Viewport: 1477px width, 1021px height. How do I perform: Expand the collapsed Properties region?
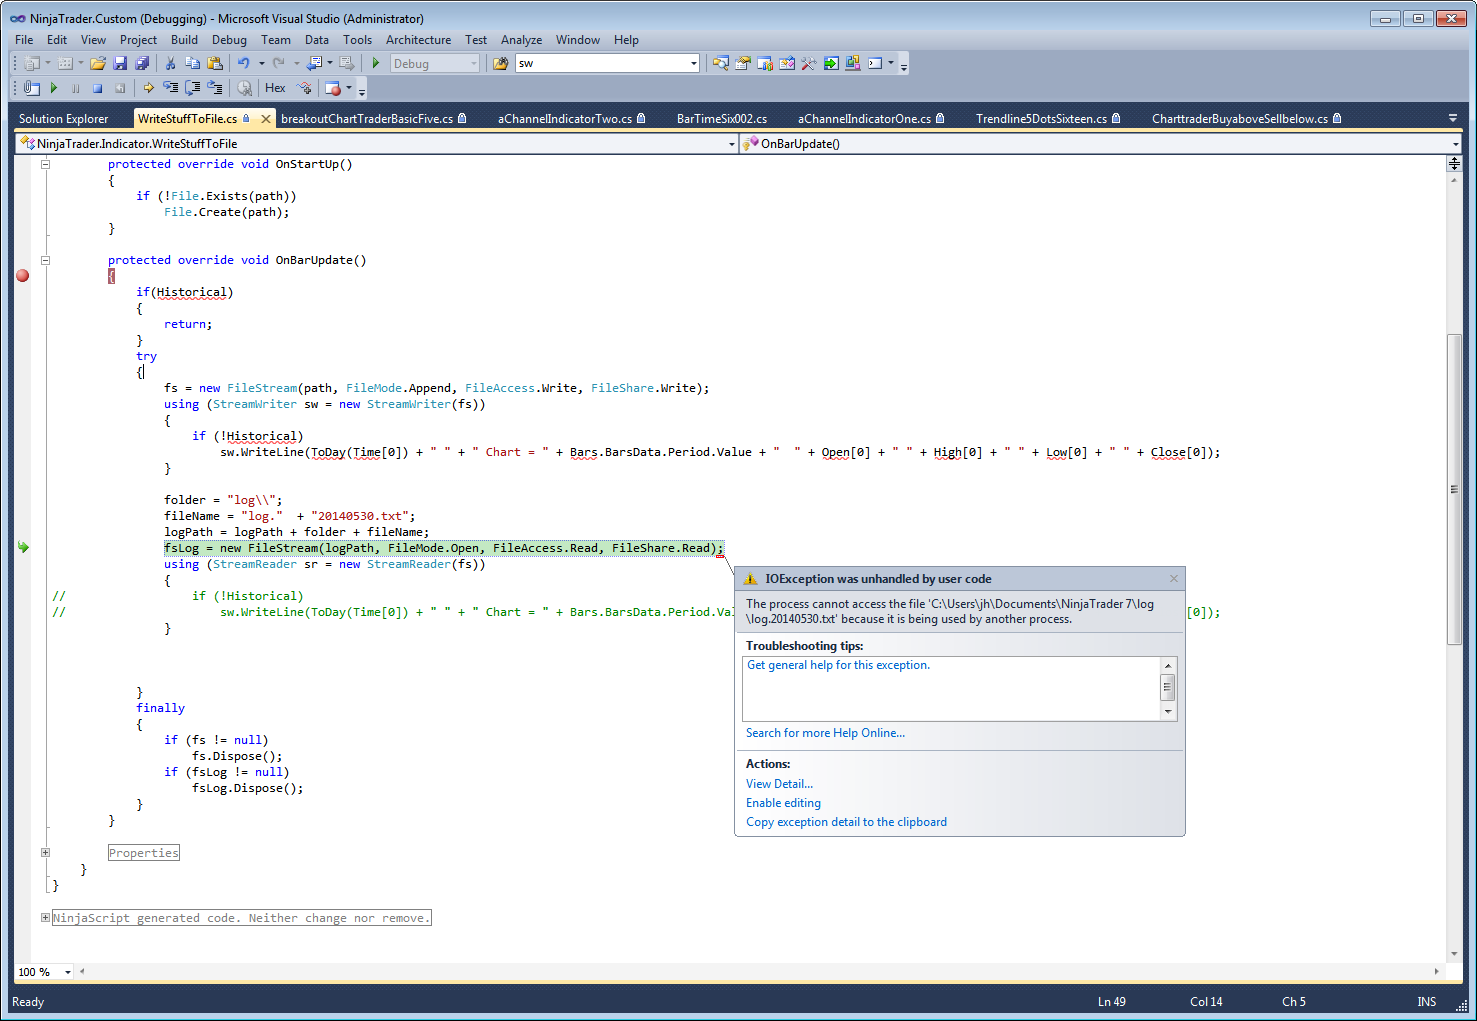(45, 853)
